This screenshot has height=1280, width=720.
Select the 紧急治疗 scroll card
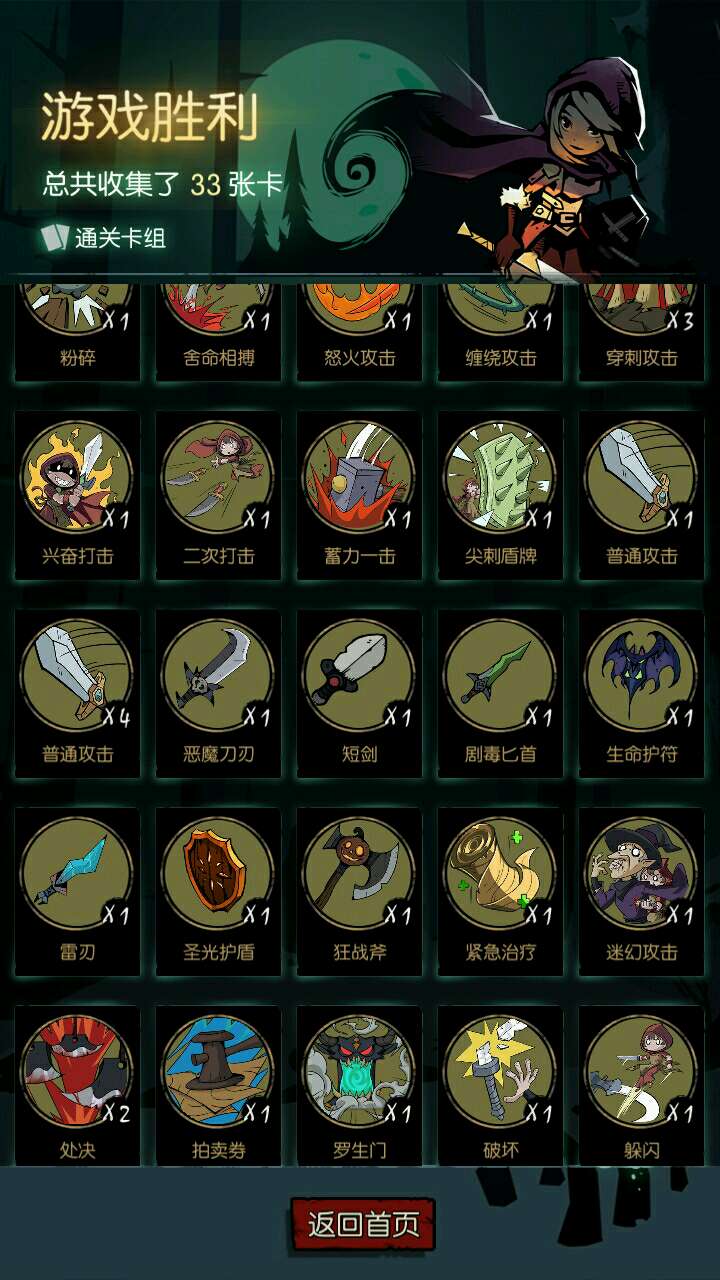(x=500, y=872)
